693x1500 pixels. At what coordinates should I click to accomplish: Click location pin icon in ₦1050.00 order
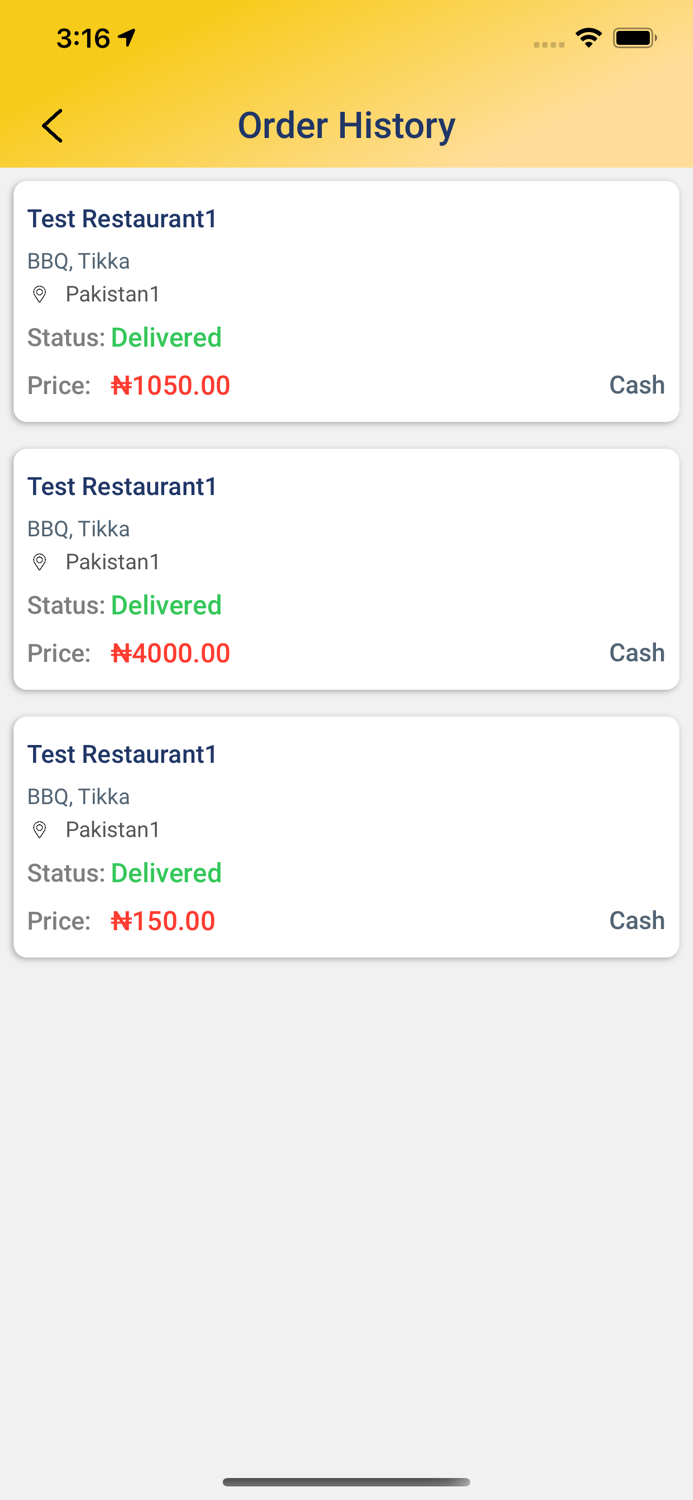point(40,294)
